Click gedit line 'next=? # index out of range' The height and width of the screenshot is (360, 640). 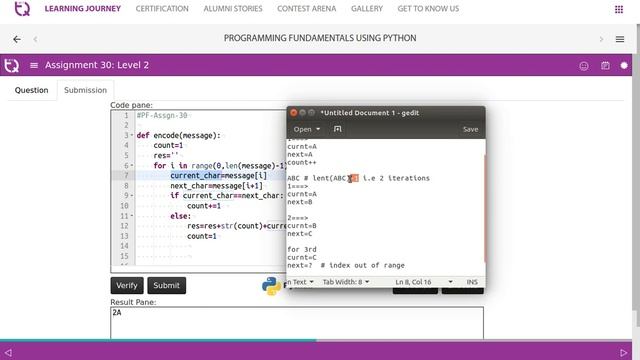pyautogui.click(x=346, y=265)
